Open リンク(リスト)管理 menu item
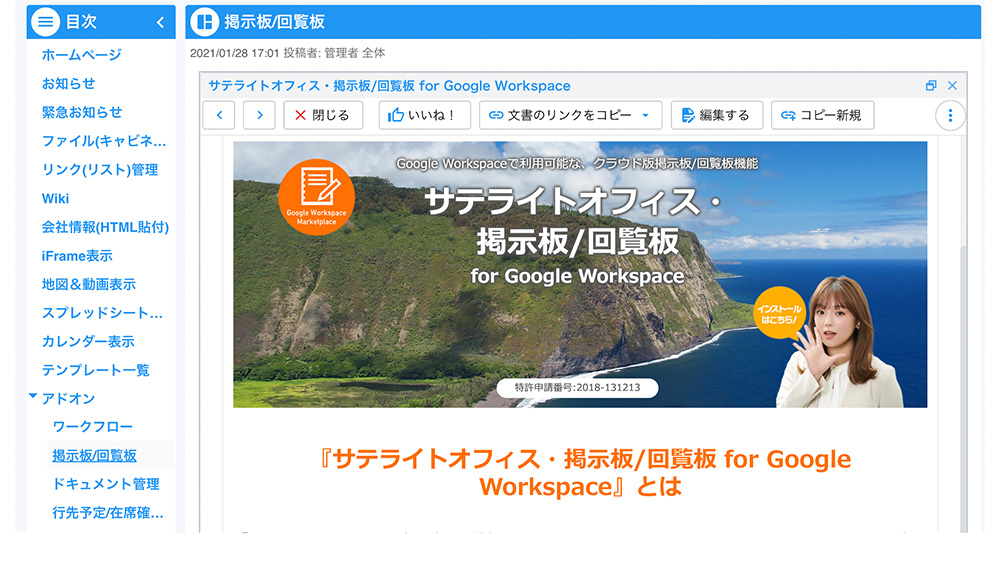Screen dimensions: 1000x567 [x=99, y=170]
